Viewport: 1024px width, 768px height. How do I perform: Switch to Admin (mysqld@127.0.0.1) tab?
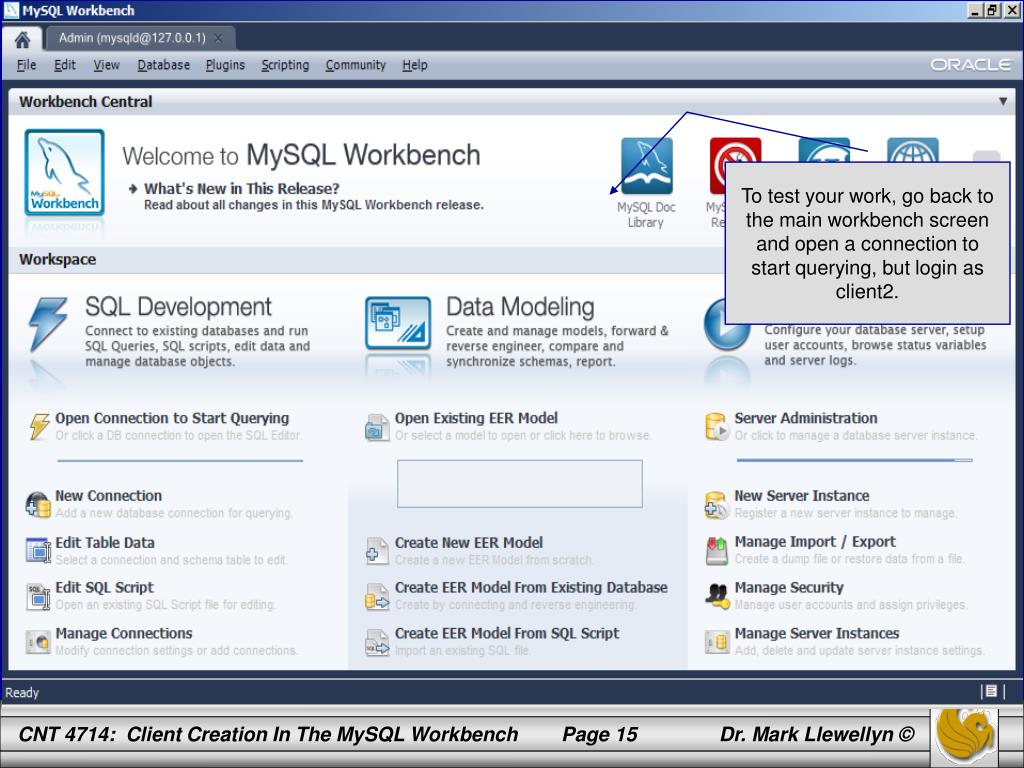click(132, 38)
